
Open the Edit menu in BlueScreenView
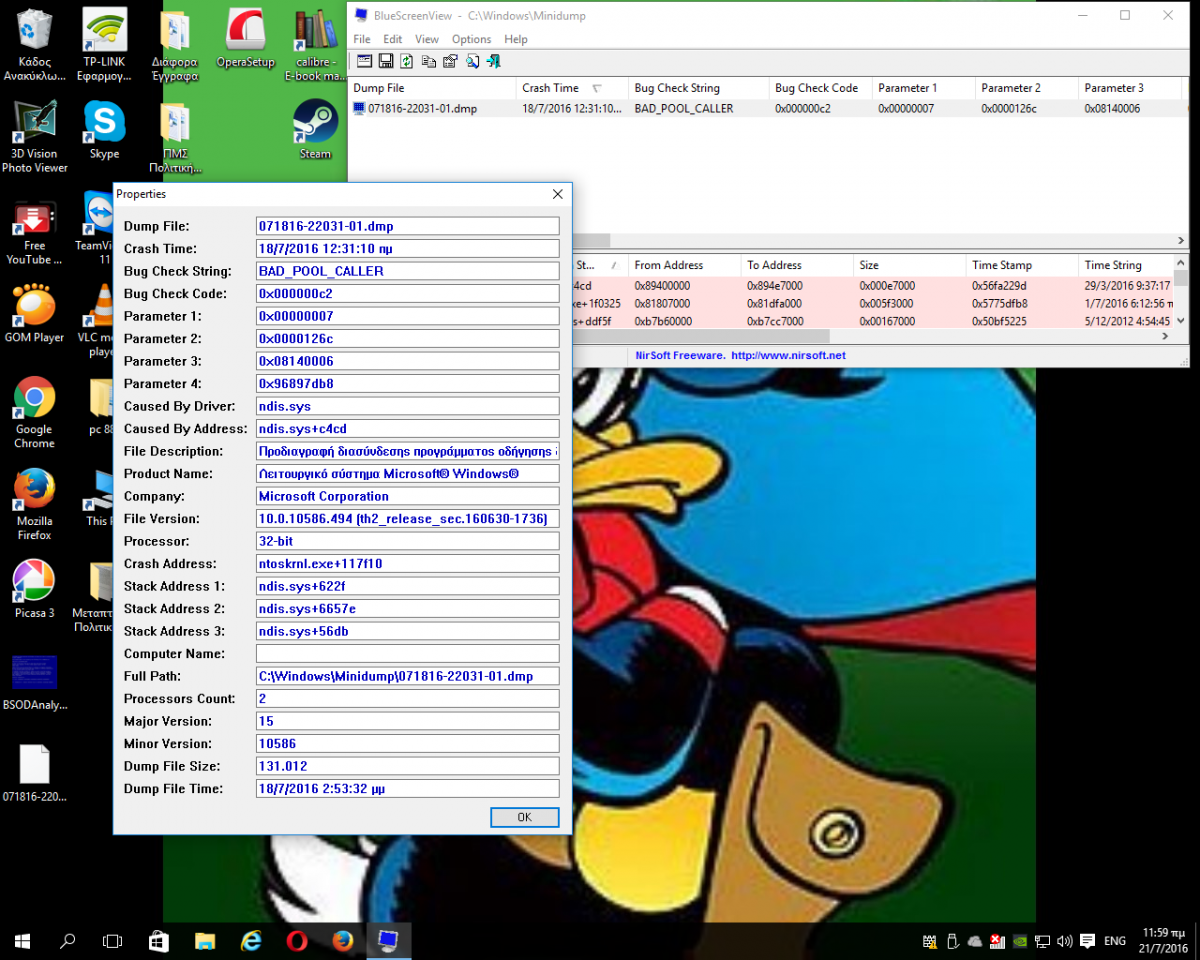(x=392, y=39)
